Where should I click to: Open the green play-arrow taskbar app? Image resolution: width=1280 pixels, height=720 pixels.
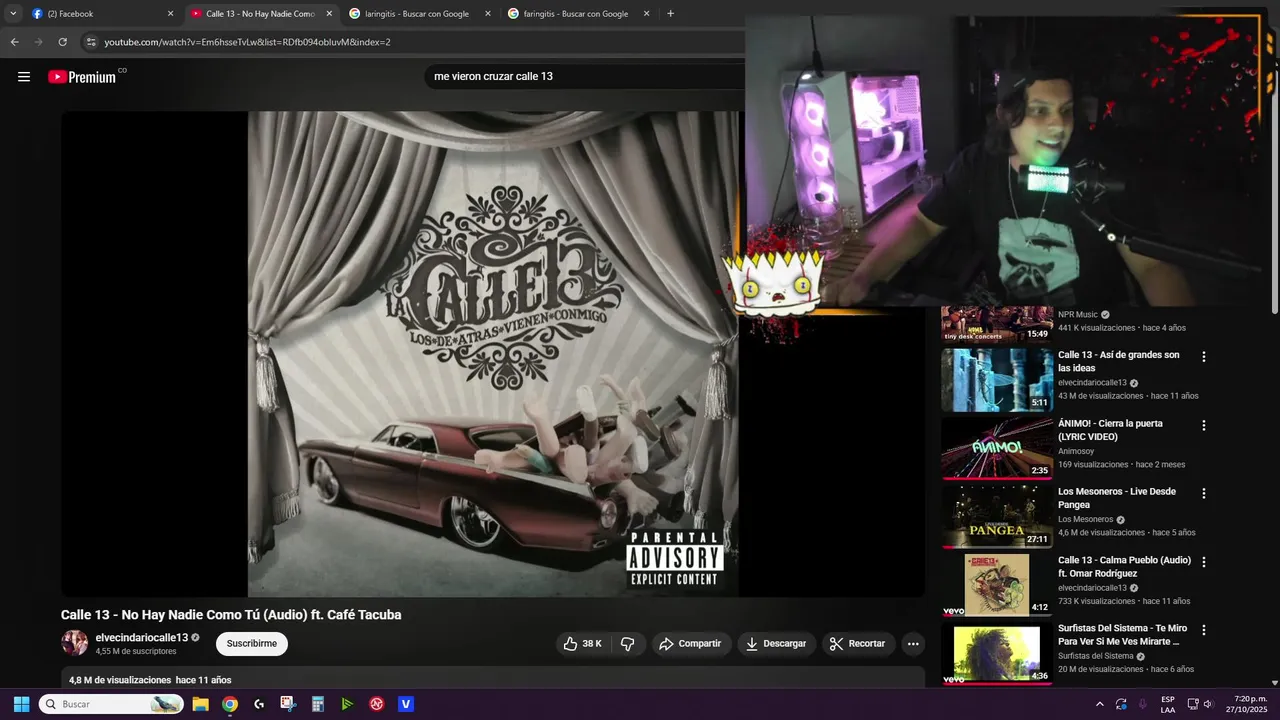(x=347, y=704)
